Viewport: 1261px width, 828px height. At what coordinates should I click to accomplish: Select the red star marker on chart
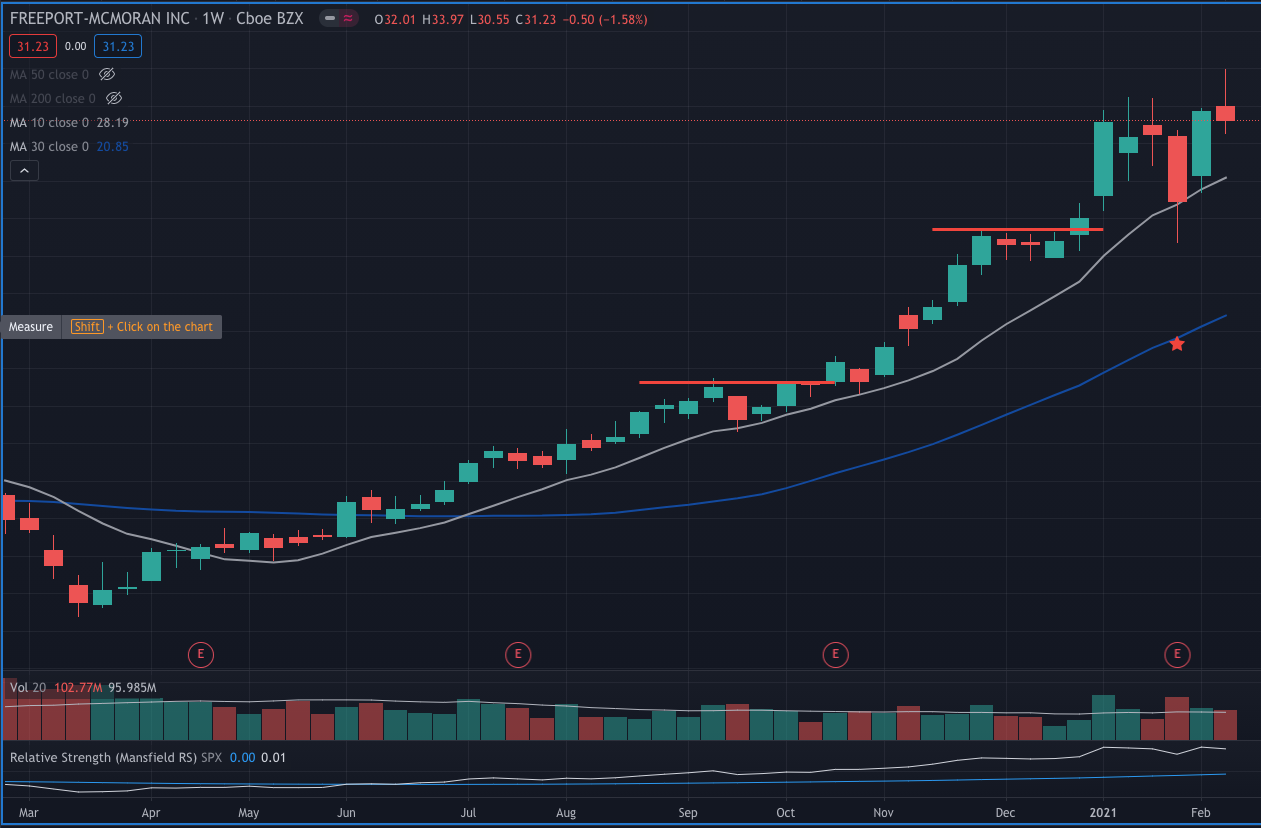point(1177,344)
